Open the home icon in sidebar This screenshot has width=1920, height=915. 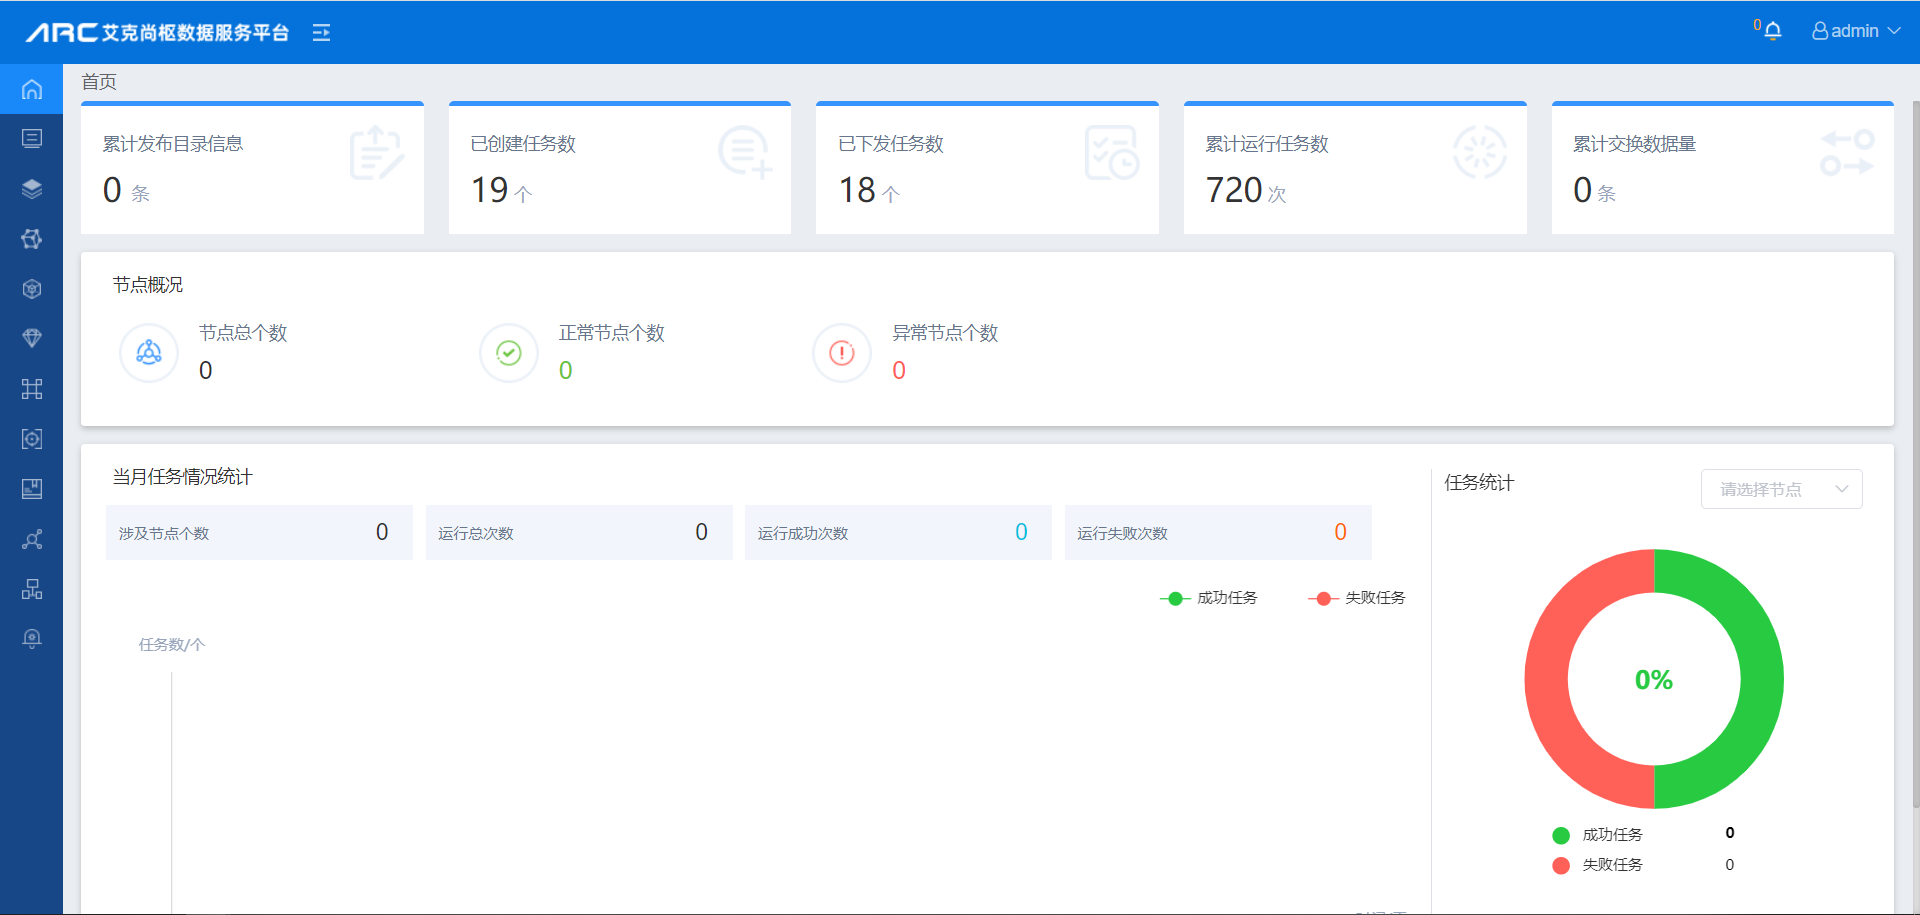tap(32, 90)
